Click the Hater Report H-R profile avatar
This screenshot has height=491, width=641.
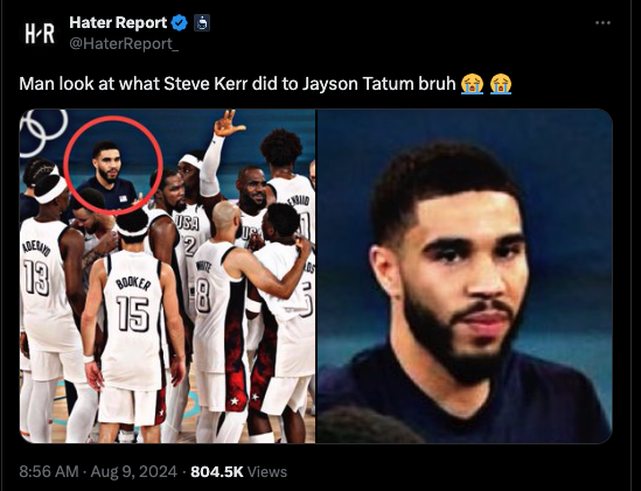tap(40, 33)
